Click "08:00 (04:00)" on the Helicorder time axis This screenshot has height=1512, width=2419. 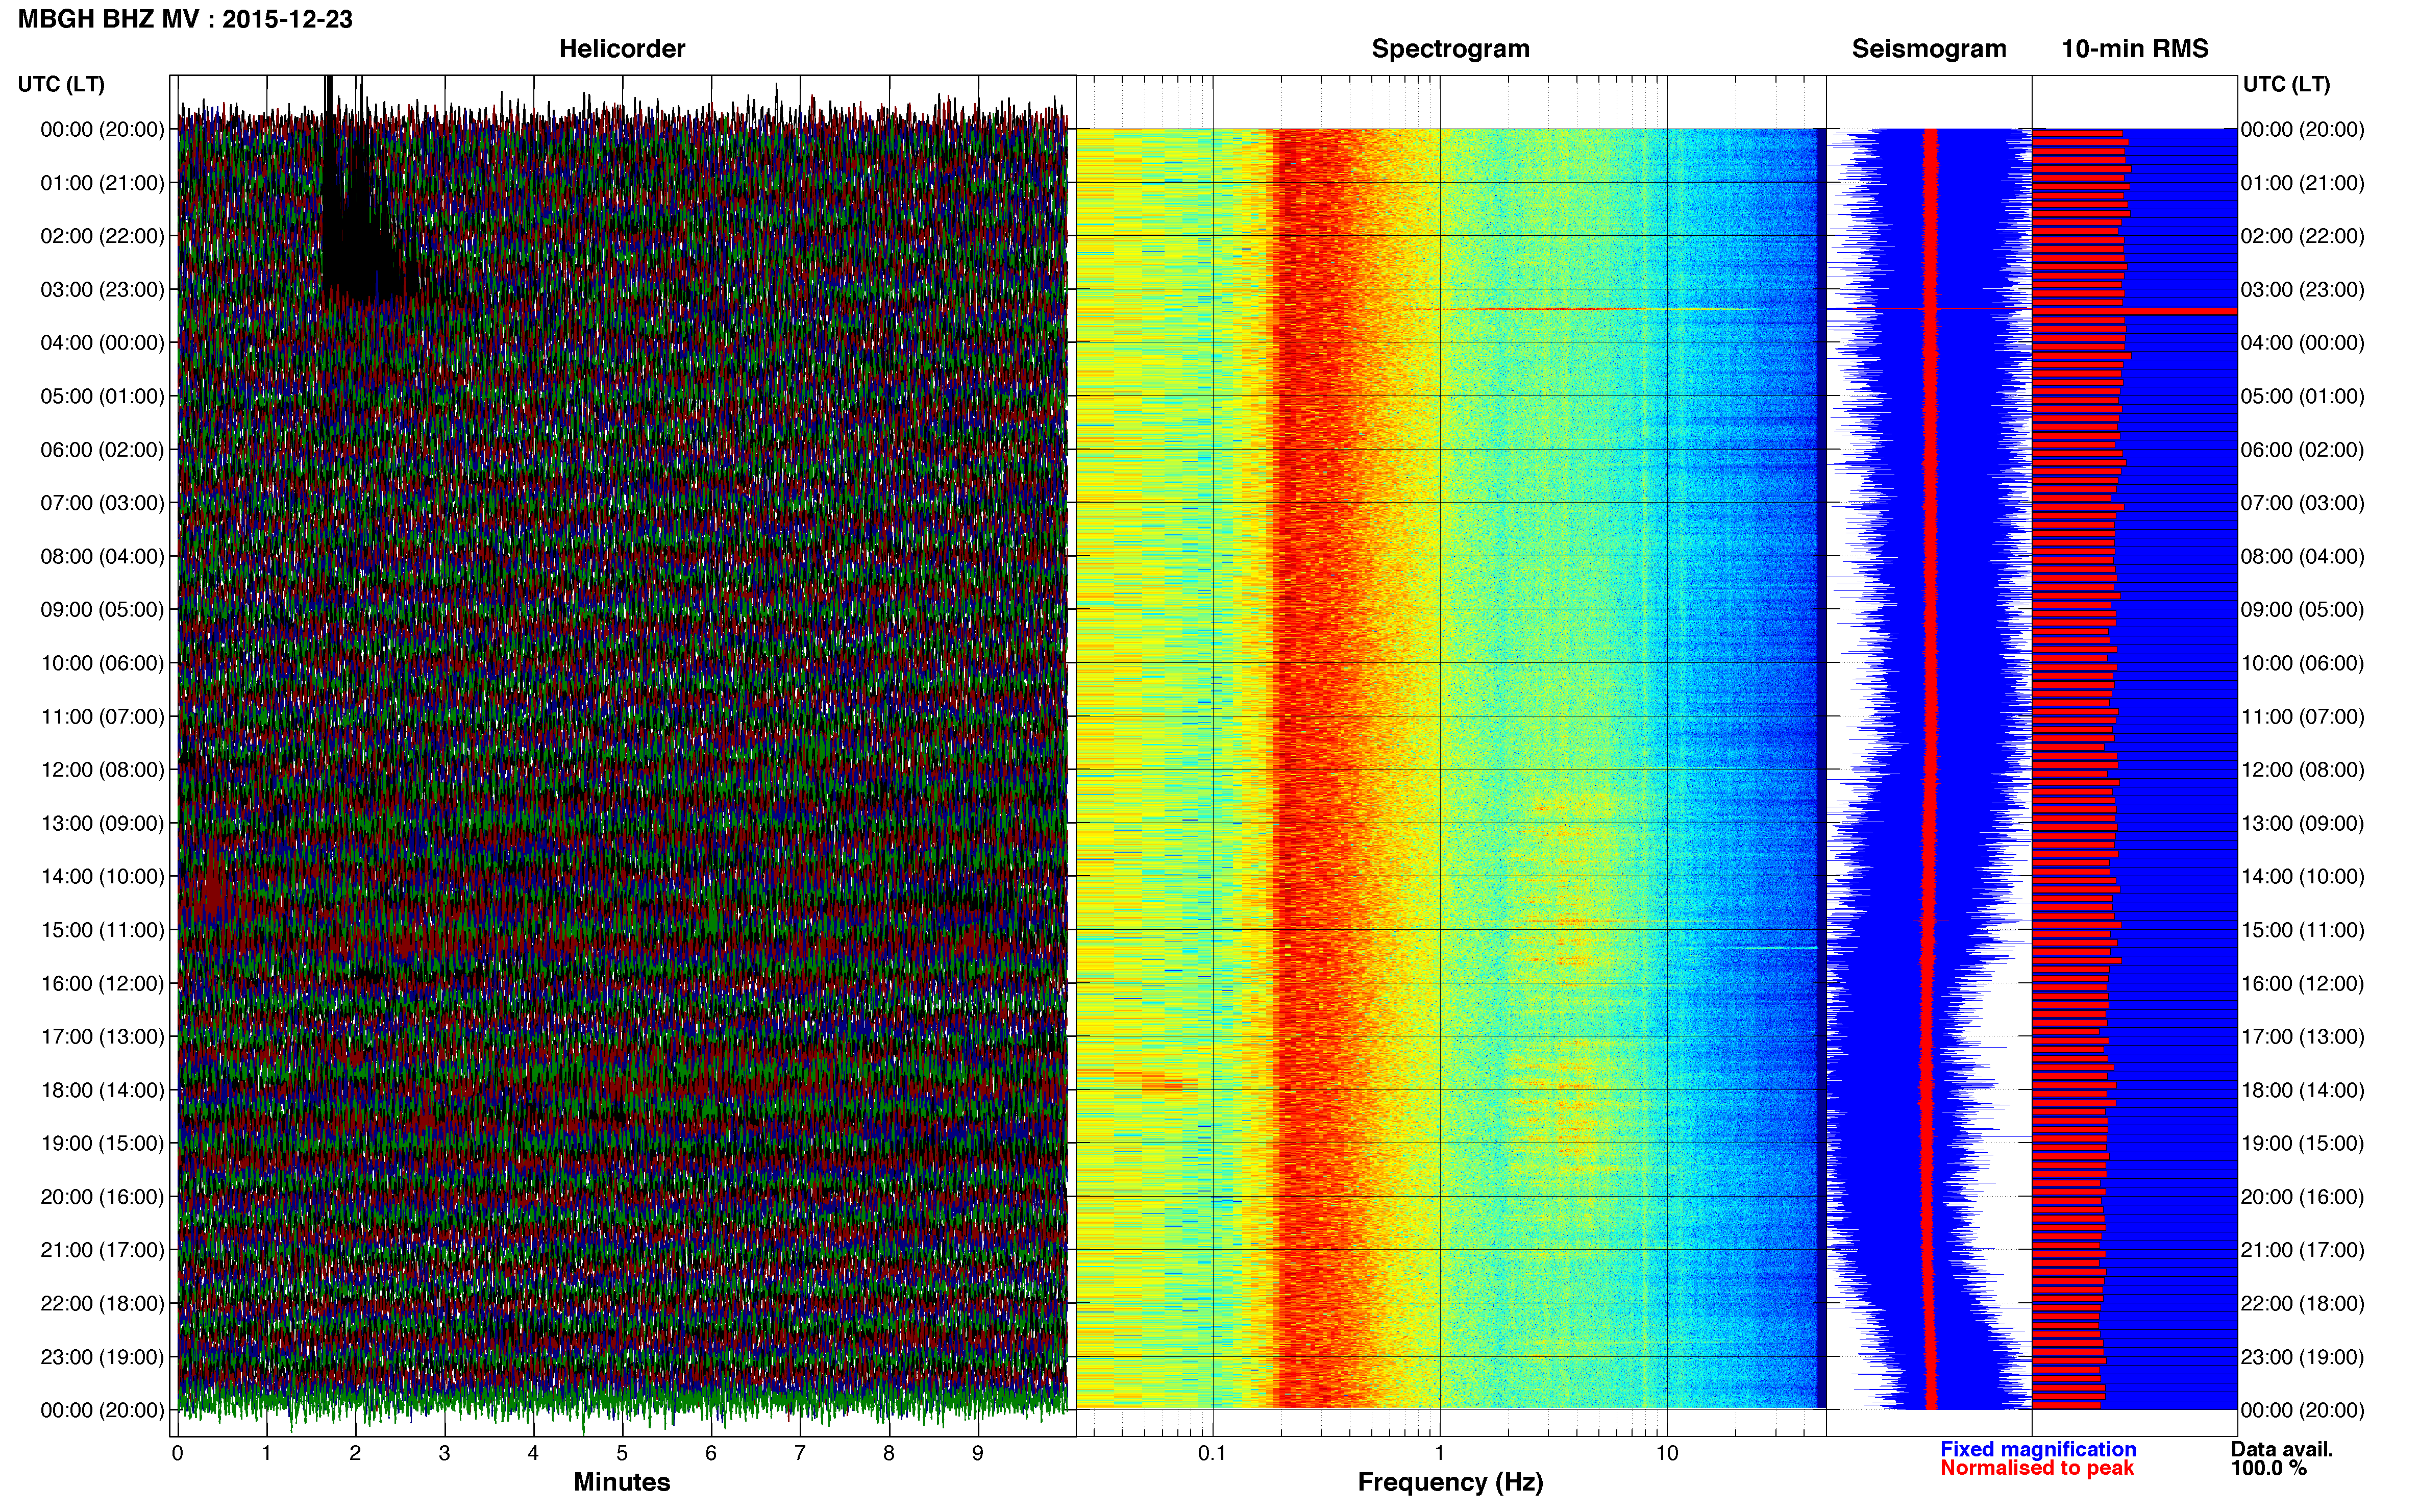point(102,557)
